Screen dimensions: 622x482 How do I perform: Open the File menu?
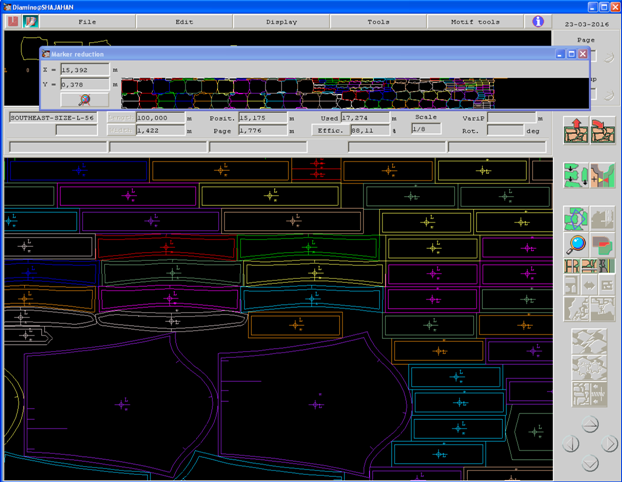pos(87,20)
